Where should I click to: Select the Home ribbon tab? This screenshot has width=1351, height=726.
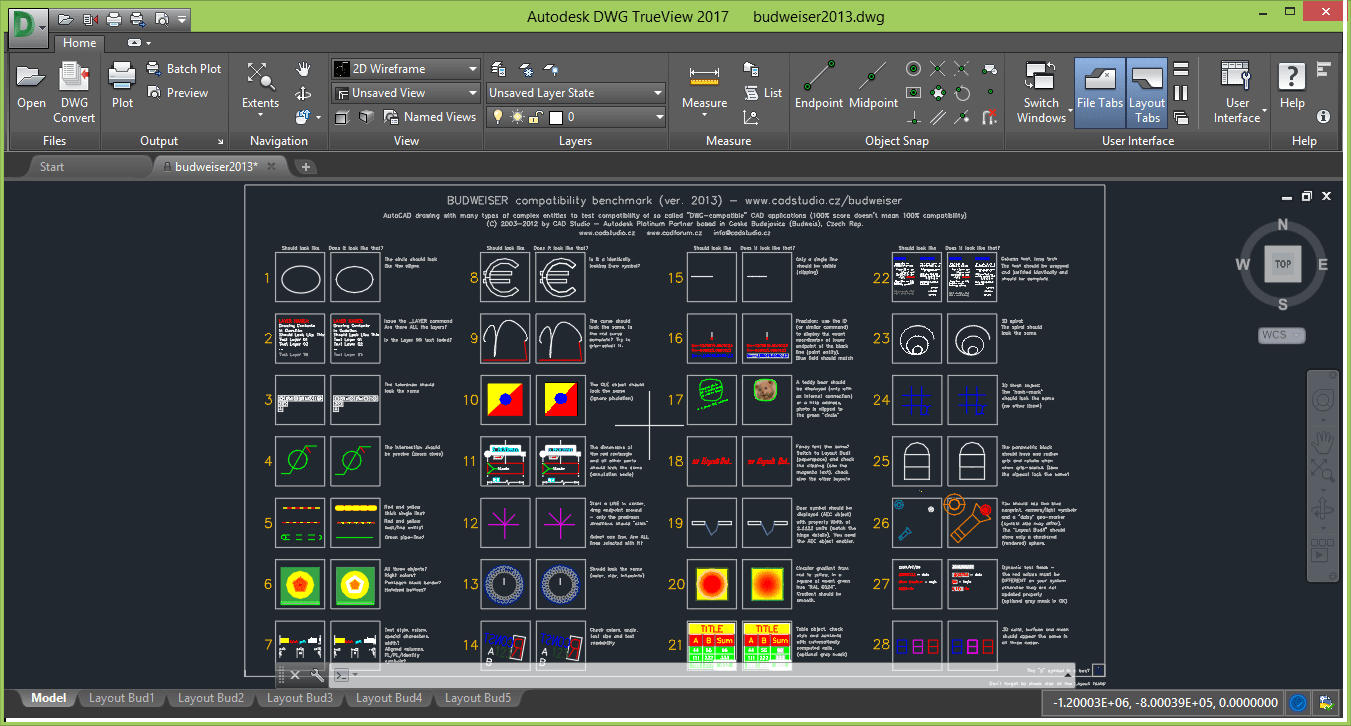(x=79, y=43)
